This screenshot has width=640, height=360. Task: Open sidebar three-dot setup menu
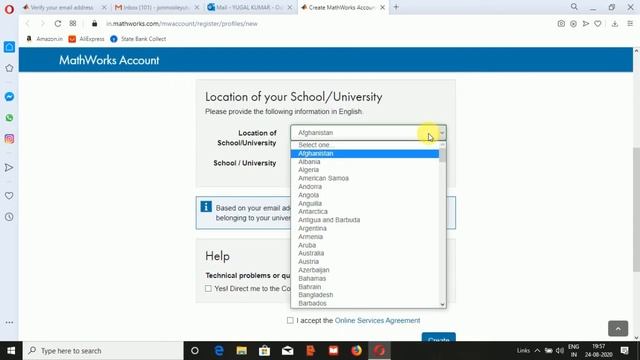[9, 322]
